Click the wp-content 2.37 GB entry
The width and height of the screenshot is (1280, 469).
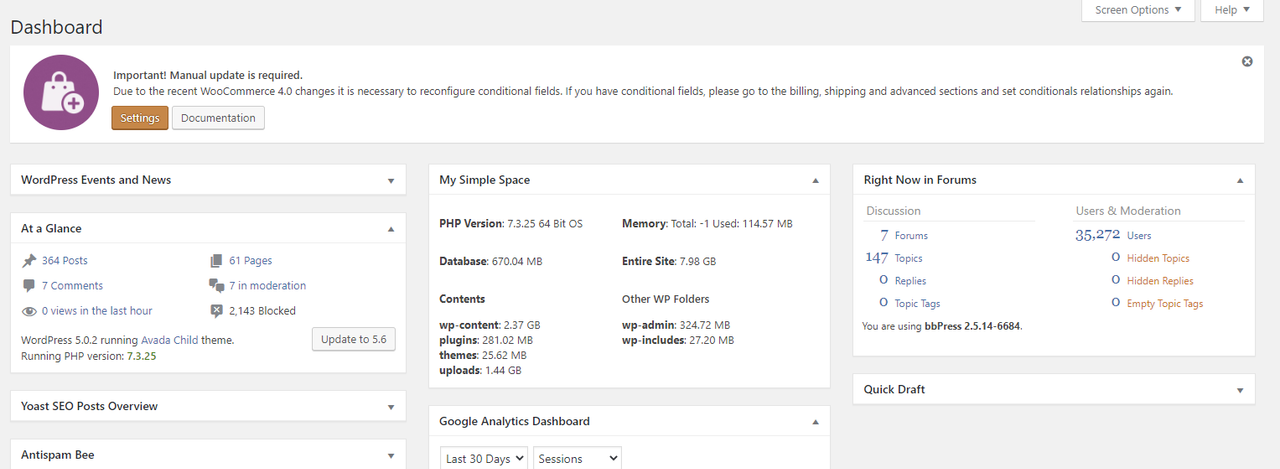point(489,325)
